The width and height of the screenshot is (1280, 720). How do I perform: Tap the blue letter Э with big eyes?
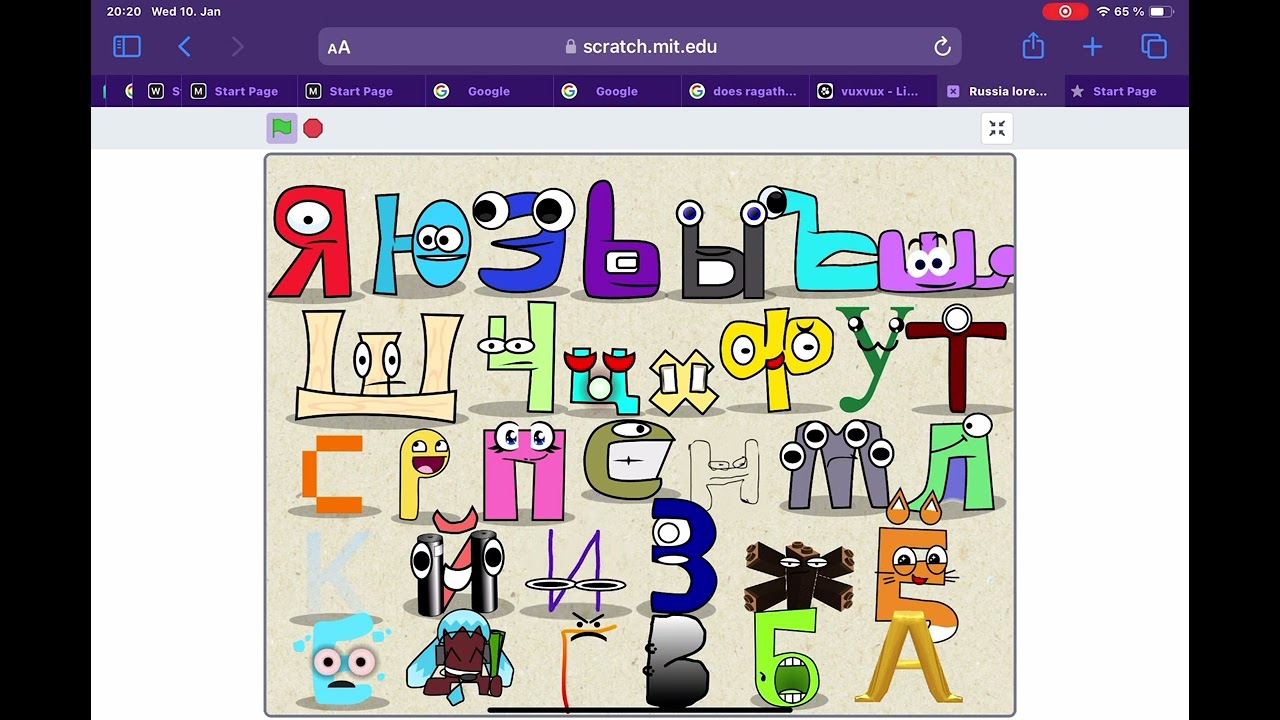coord(522,240)
